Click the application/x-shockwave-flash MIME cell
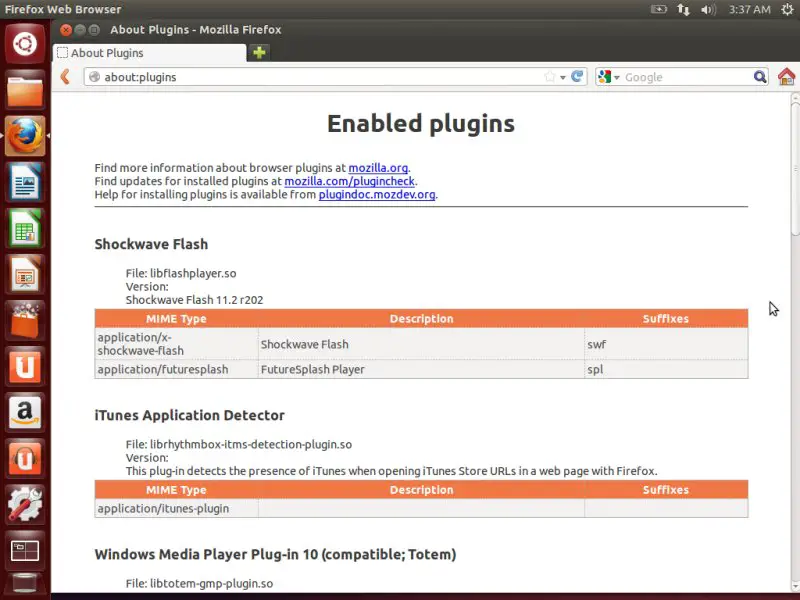800x600 pixels. [x=177, y=344]
